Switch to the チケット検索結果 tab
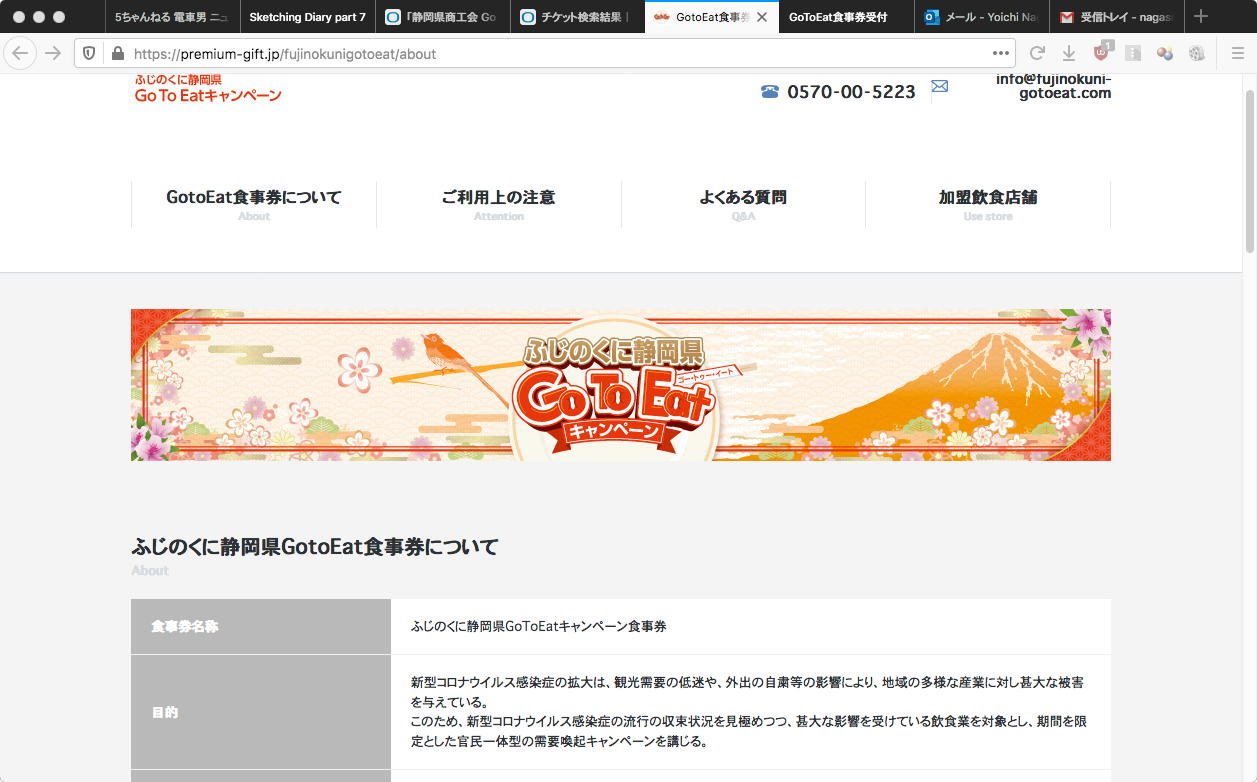The image size is (1257, 782). click(x=577, y=17)
